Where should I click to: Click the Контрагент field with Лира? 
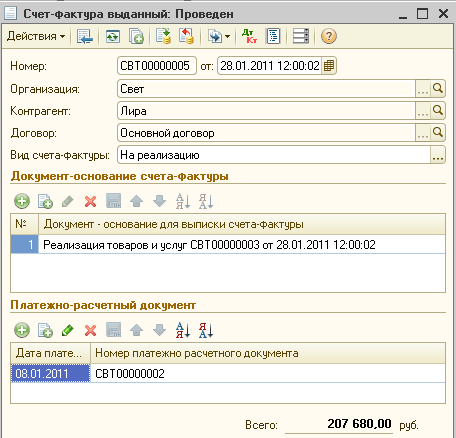[x=266, y=111]
